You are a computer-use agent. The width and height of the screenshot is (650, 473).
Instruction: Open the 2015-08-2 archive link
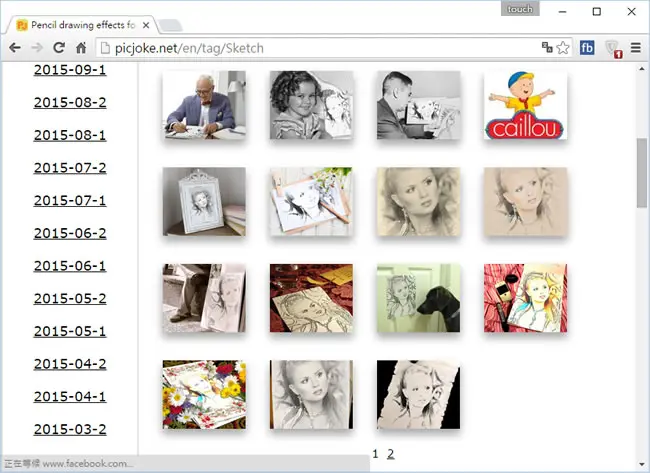70,102
